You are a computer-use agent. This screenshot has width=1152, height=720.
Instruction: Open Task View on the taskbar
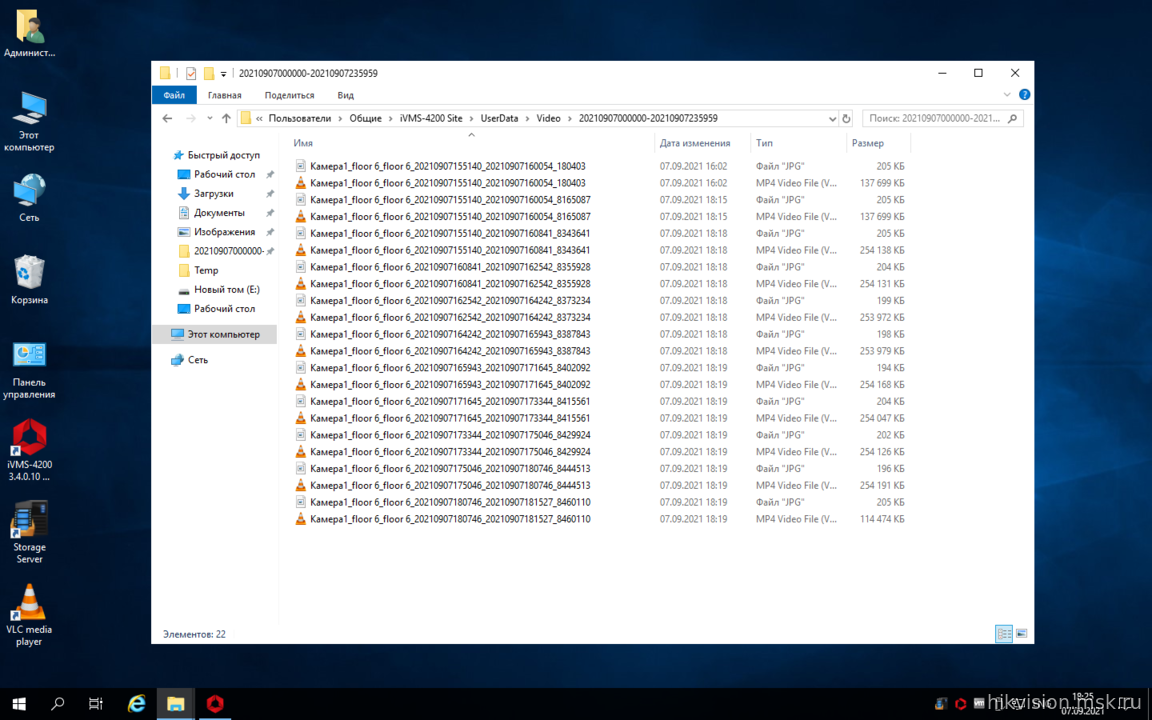pyautogui.click(x=96, y=704)
